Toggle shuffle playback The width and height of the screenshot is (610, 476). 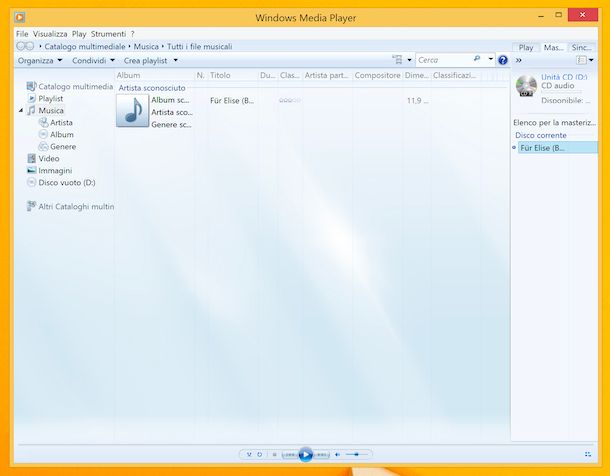point(249,454)
